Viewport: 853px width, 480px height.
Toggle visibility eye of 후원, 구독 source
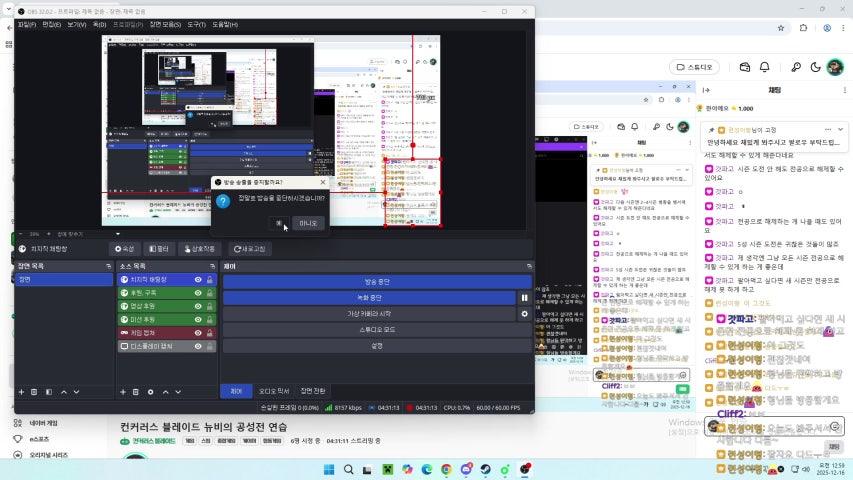tap(198, 293)
